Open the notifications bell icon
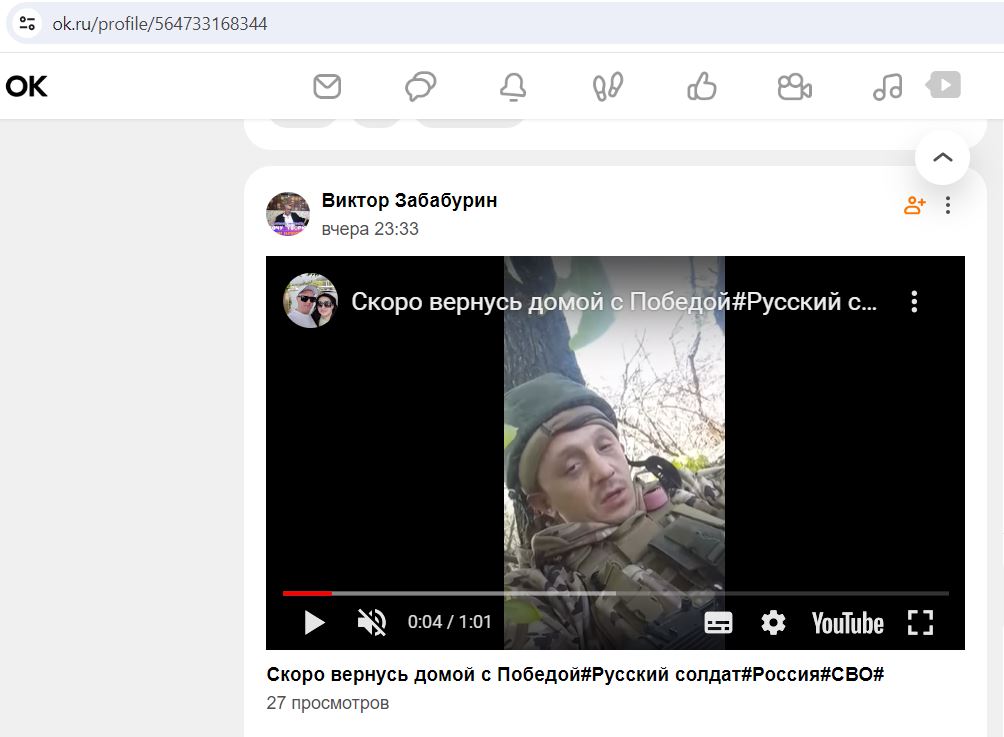 [513, 86]
